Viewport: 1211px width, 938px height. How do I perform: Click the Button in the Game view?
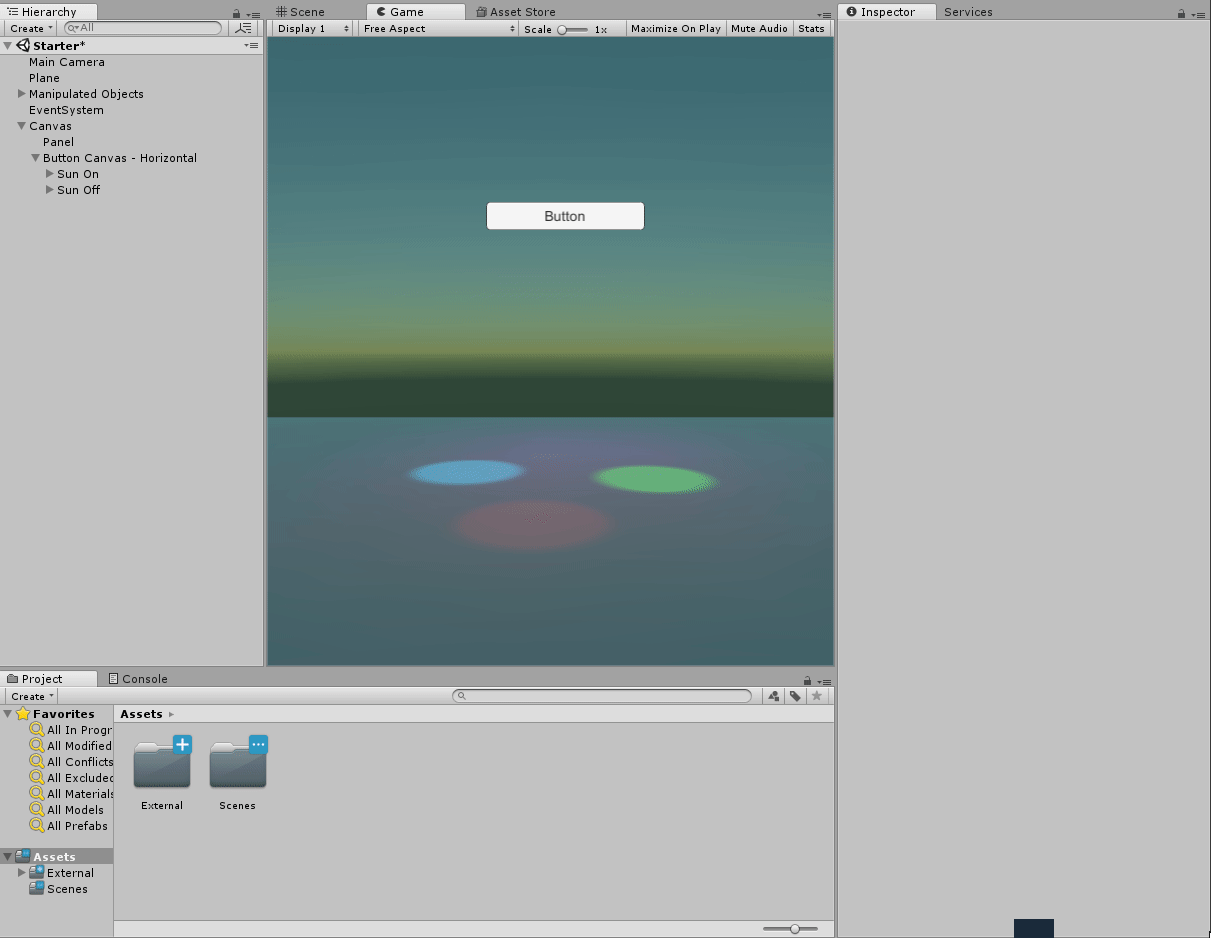(x=565, y=216)
